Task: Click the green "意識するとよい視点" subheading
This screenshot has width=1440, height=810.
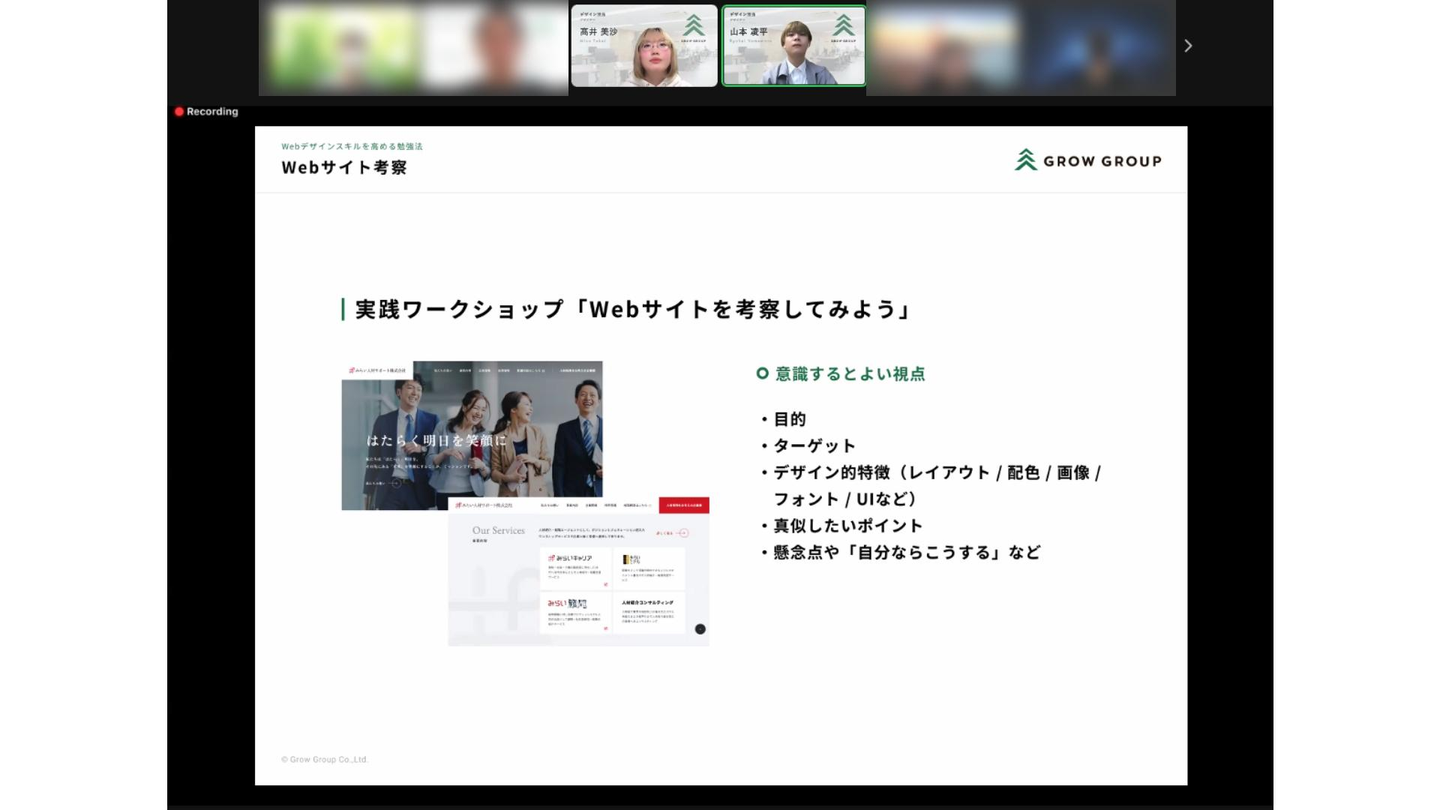Action: tap(850, 374)
